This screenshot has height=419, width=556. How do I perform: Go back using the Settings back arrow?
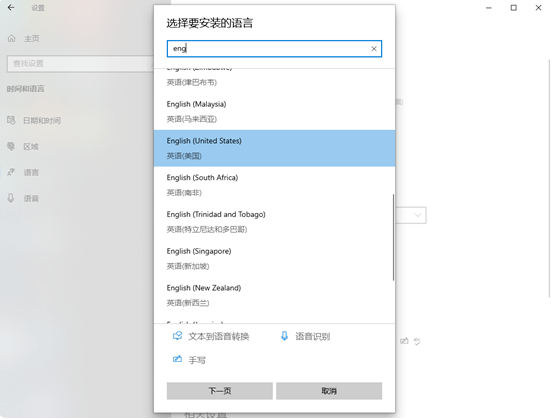11,7
